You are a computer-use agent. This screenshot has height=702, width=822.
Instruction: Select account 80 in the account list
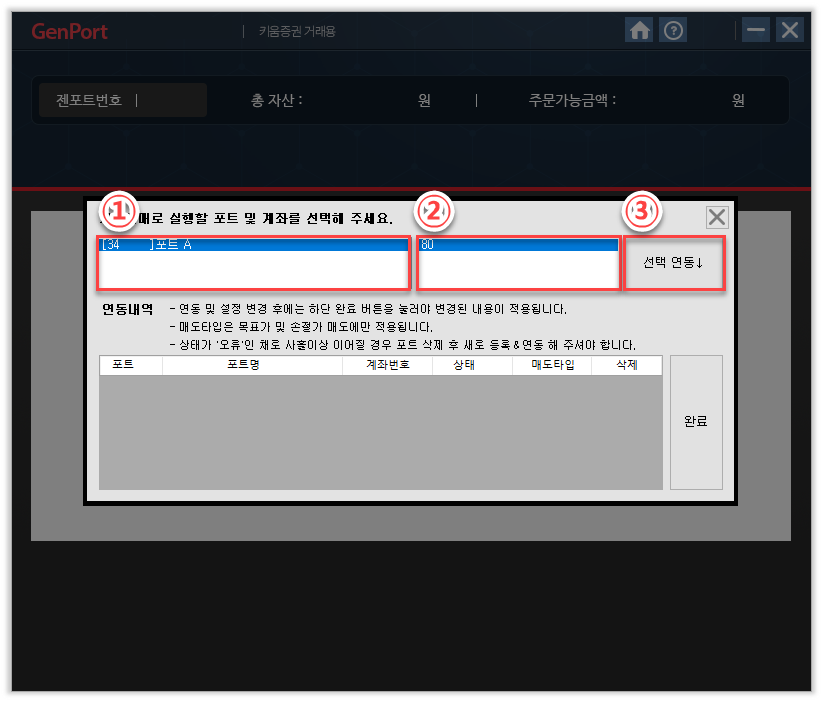tap(518, 245)
